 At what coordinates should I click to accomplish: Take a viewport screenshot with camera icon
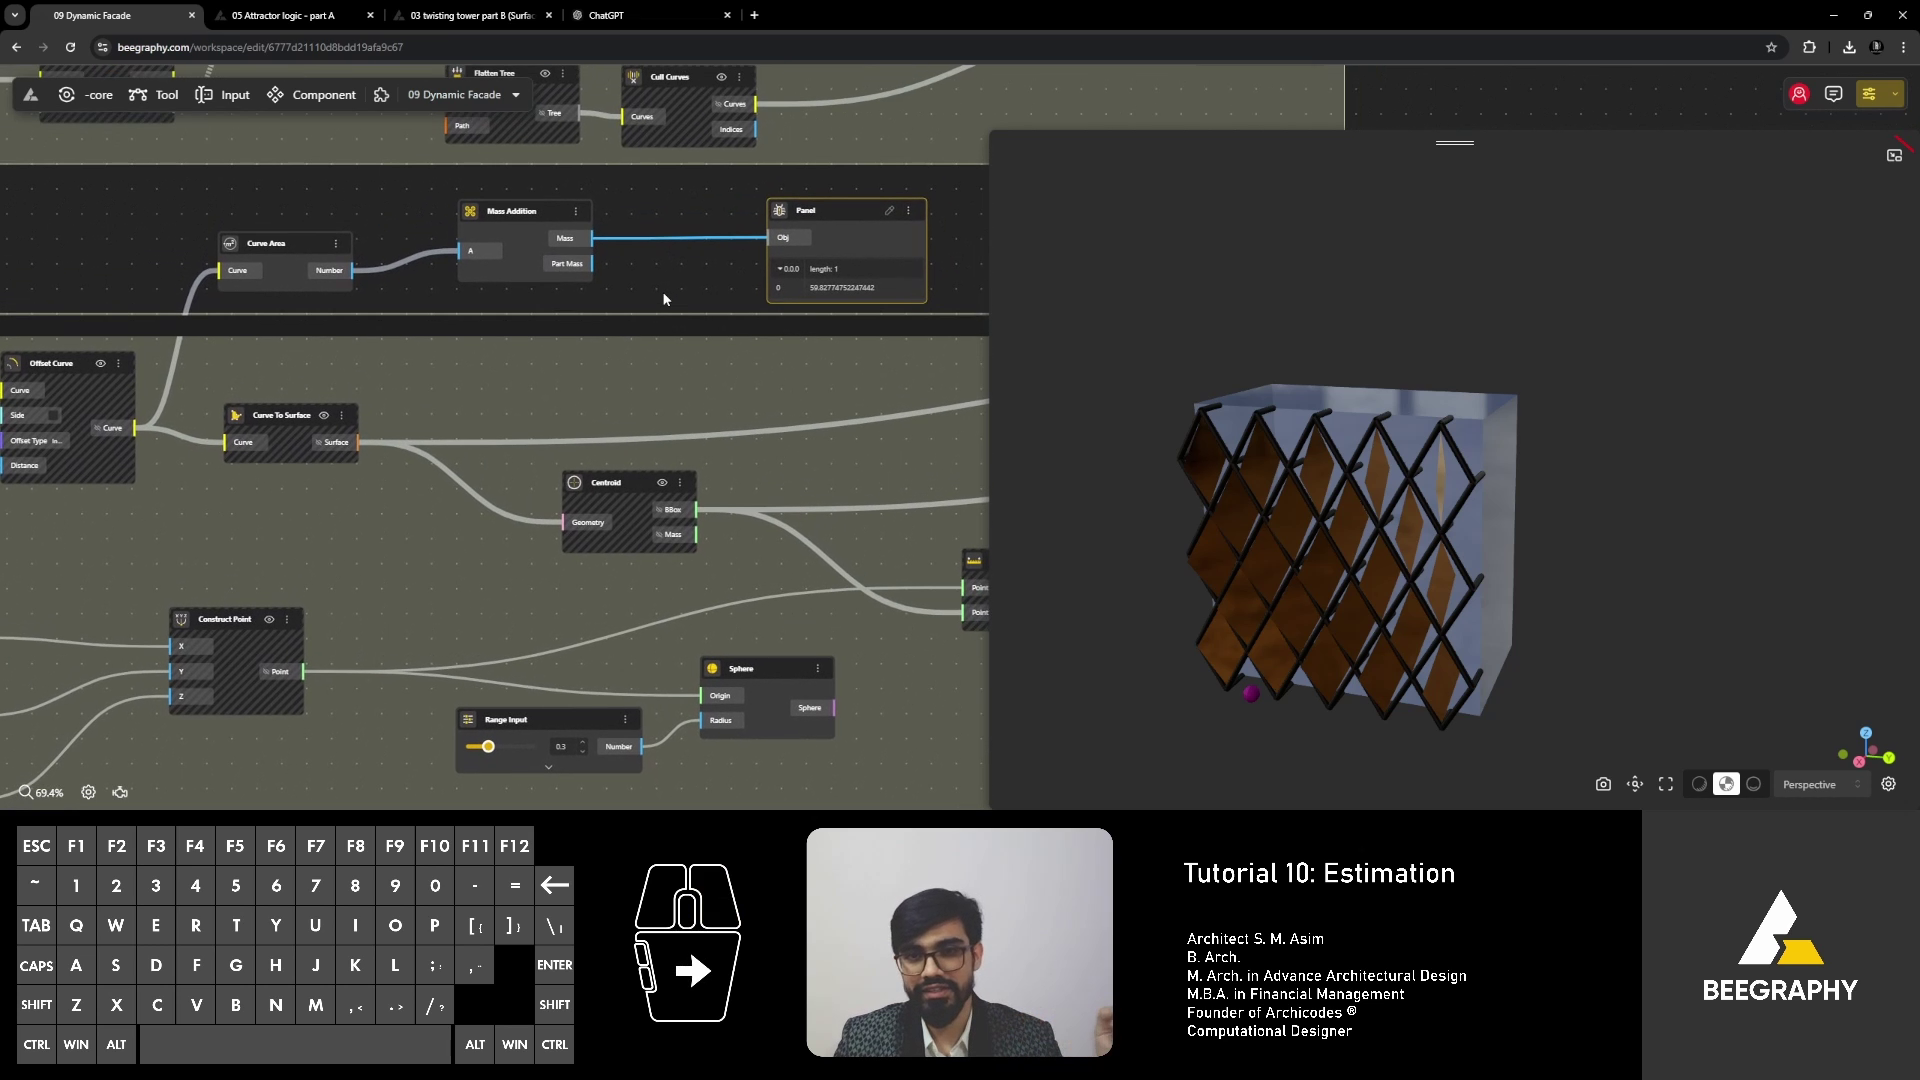(1603, 784)
